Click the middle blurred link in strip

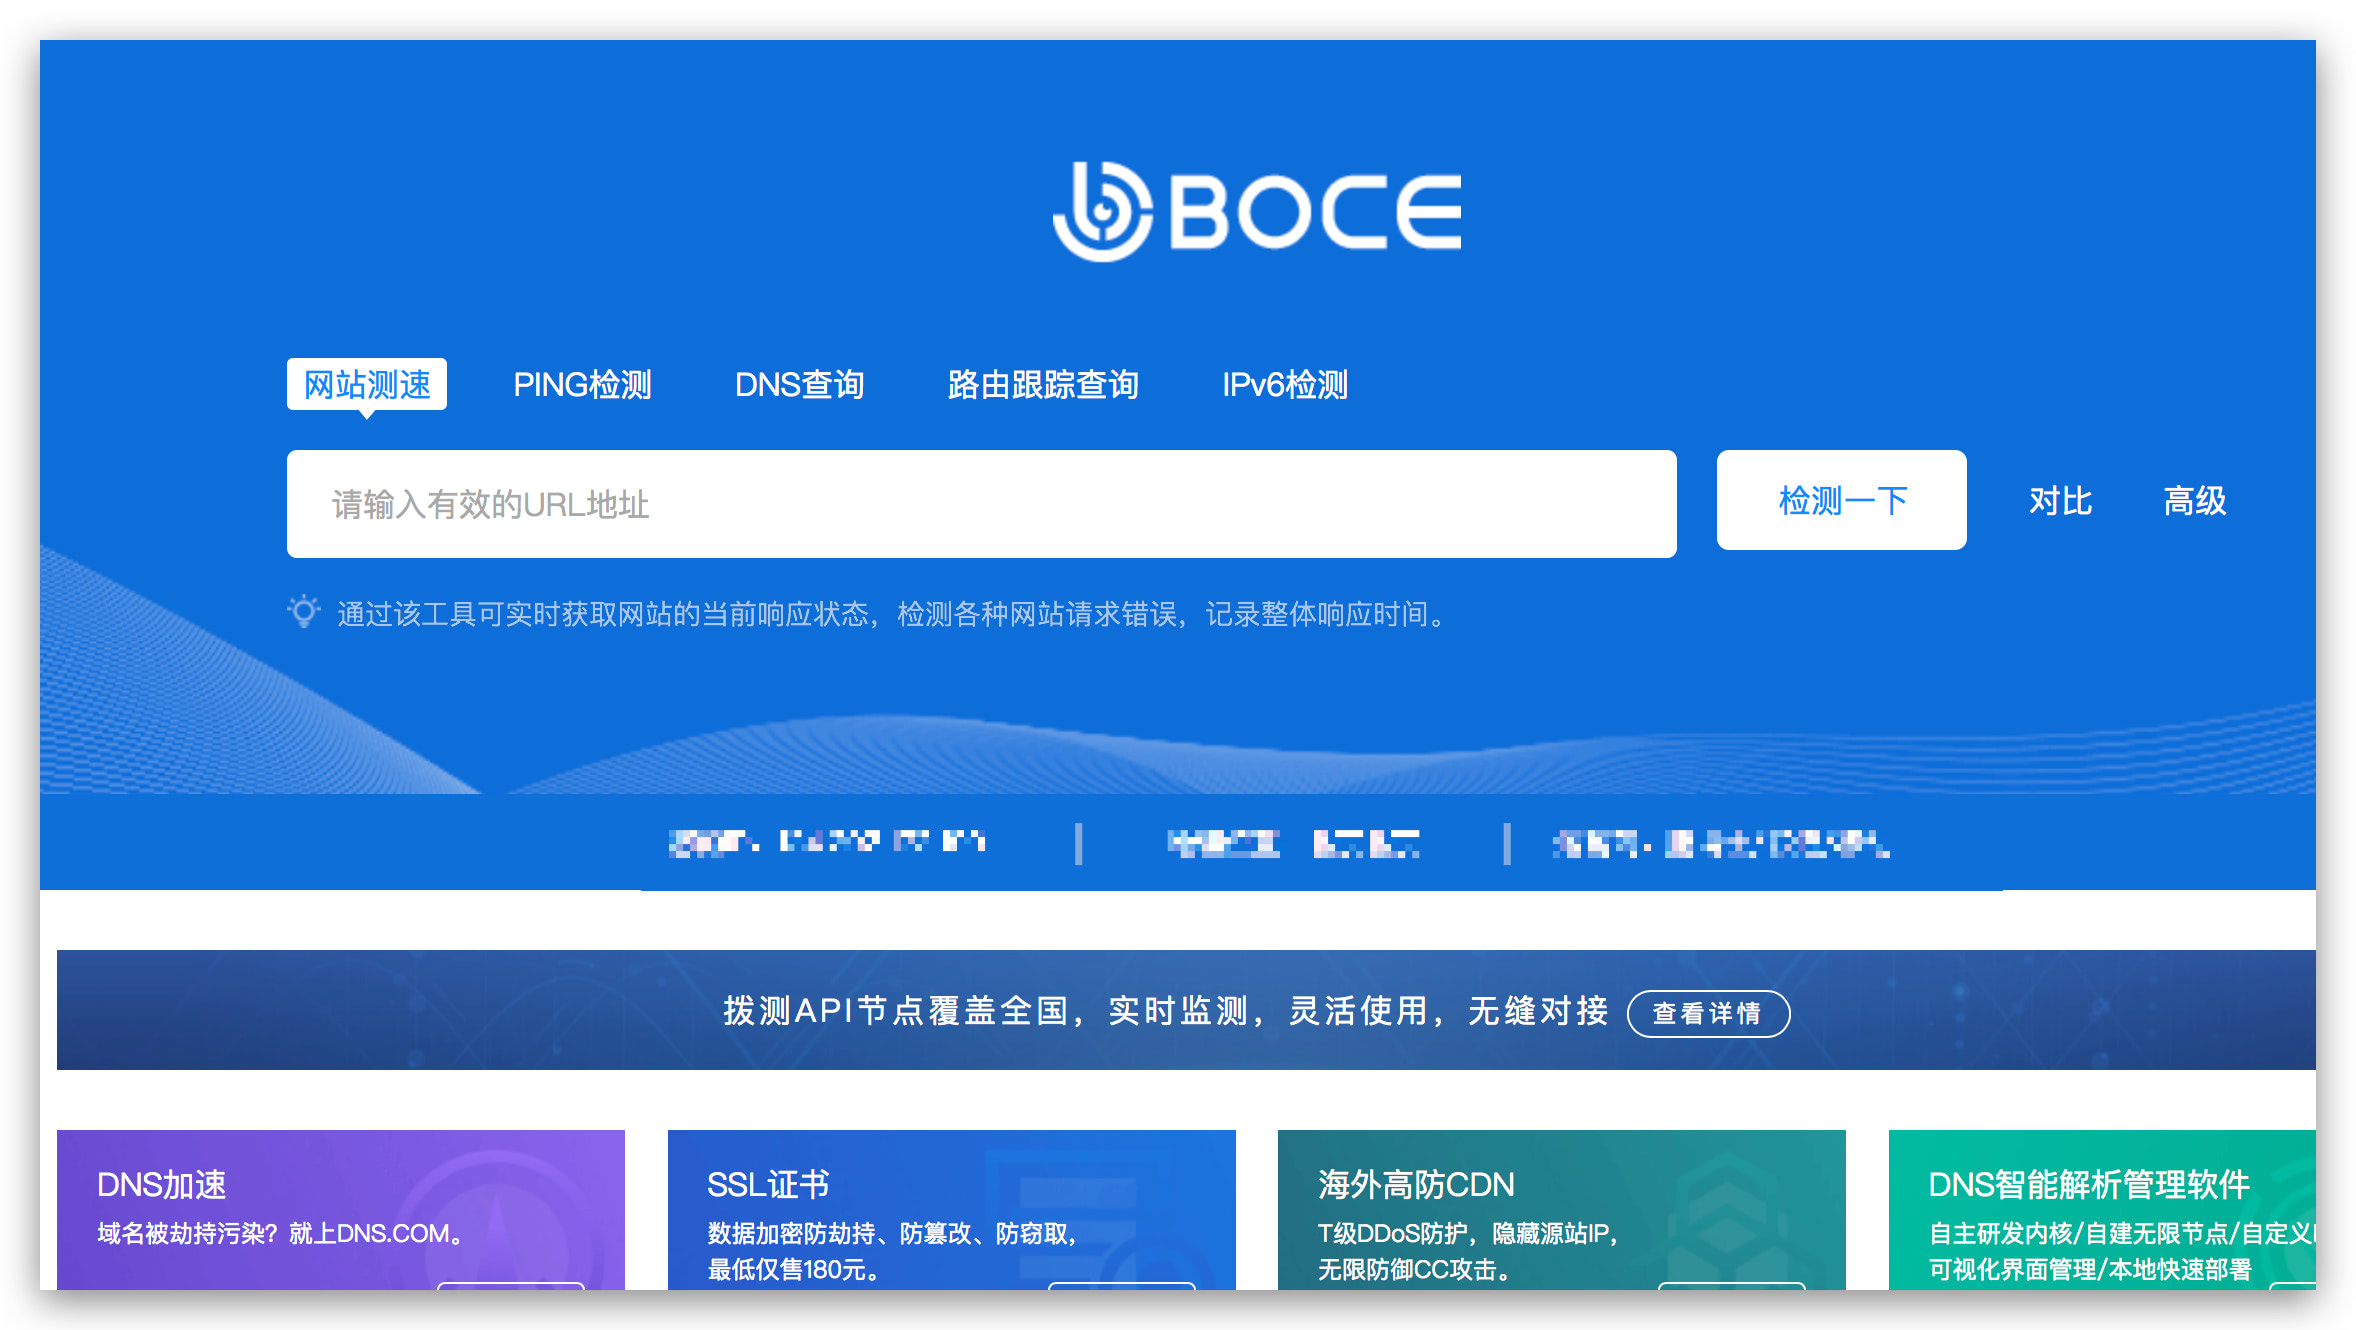click(1293, 844)
